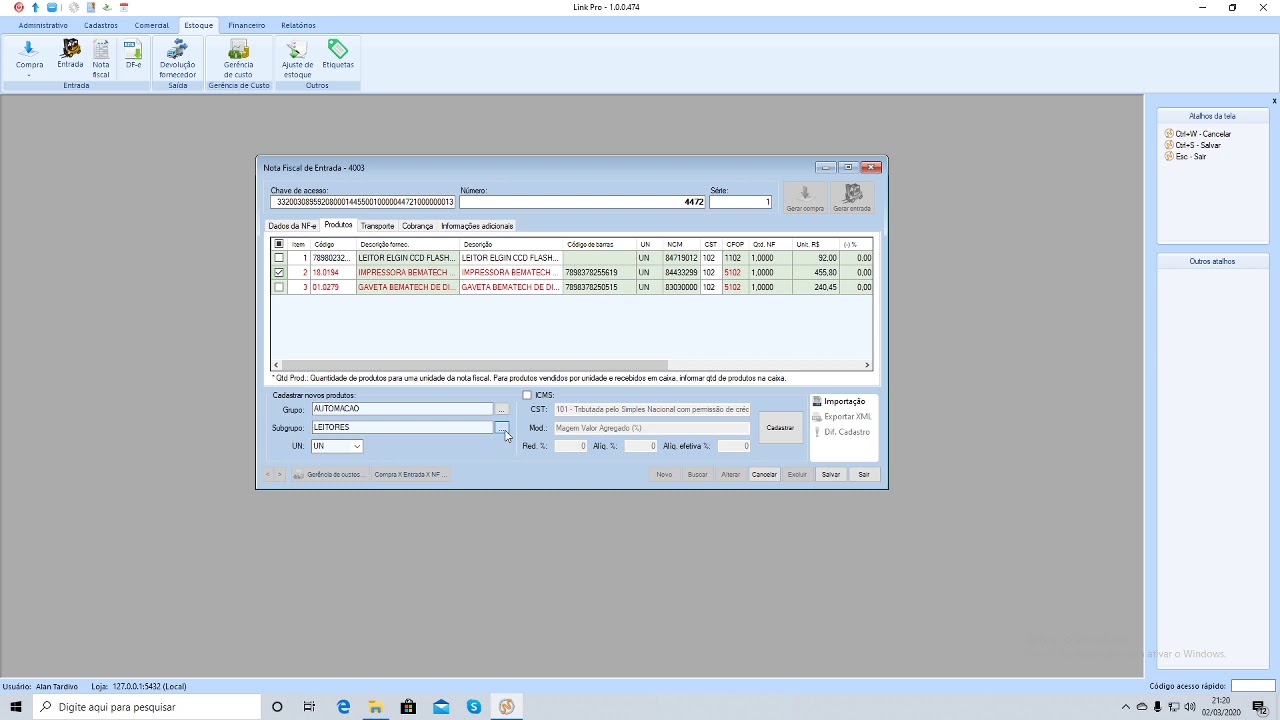Switch to Comercial ribbon tab
Screen dimensions: 1280x720
click(152, 25)
